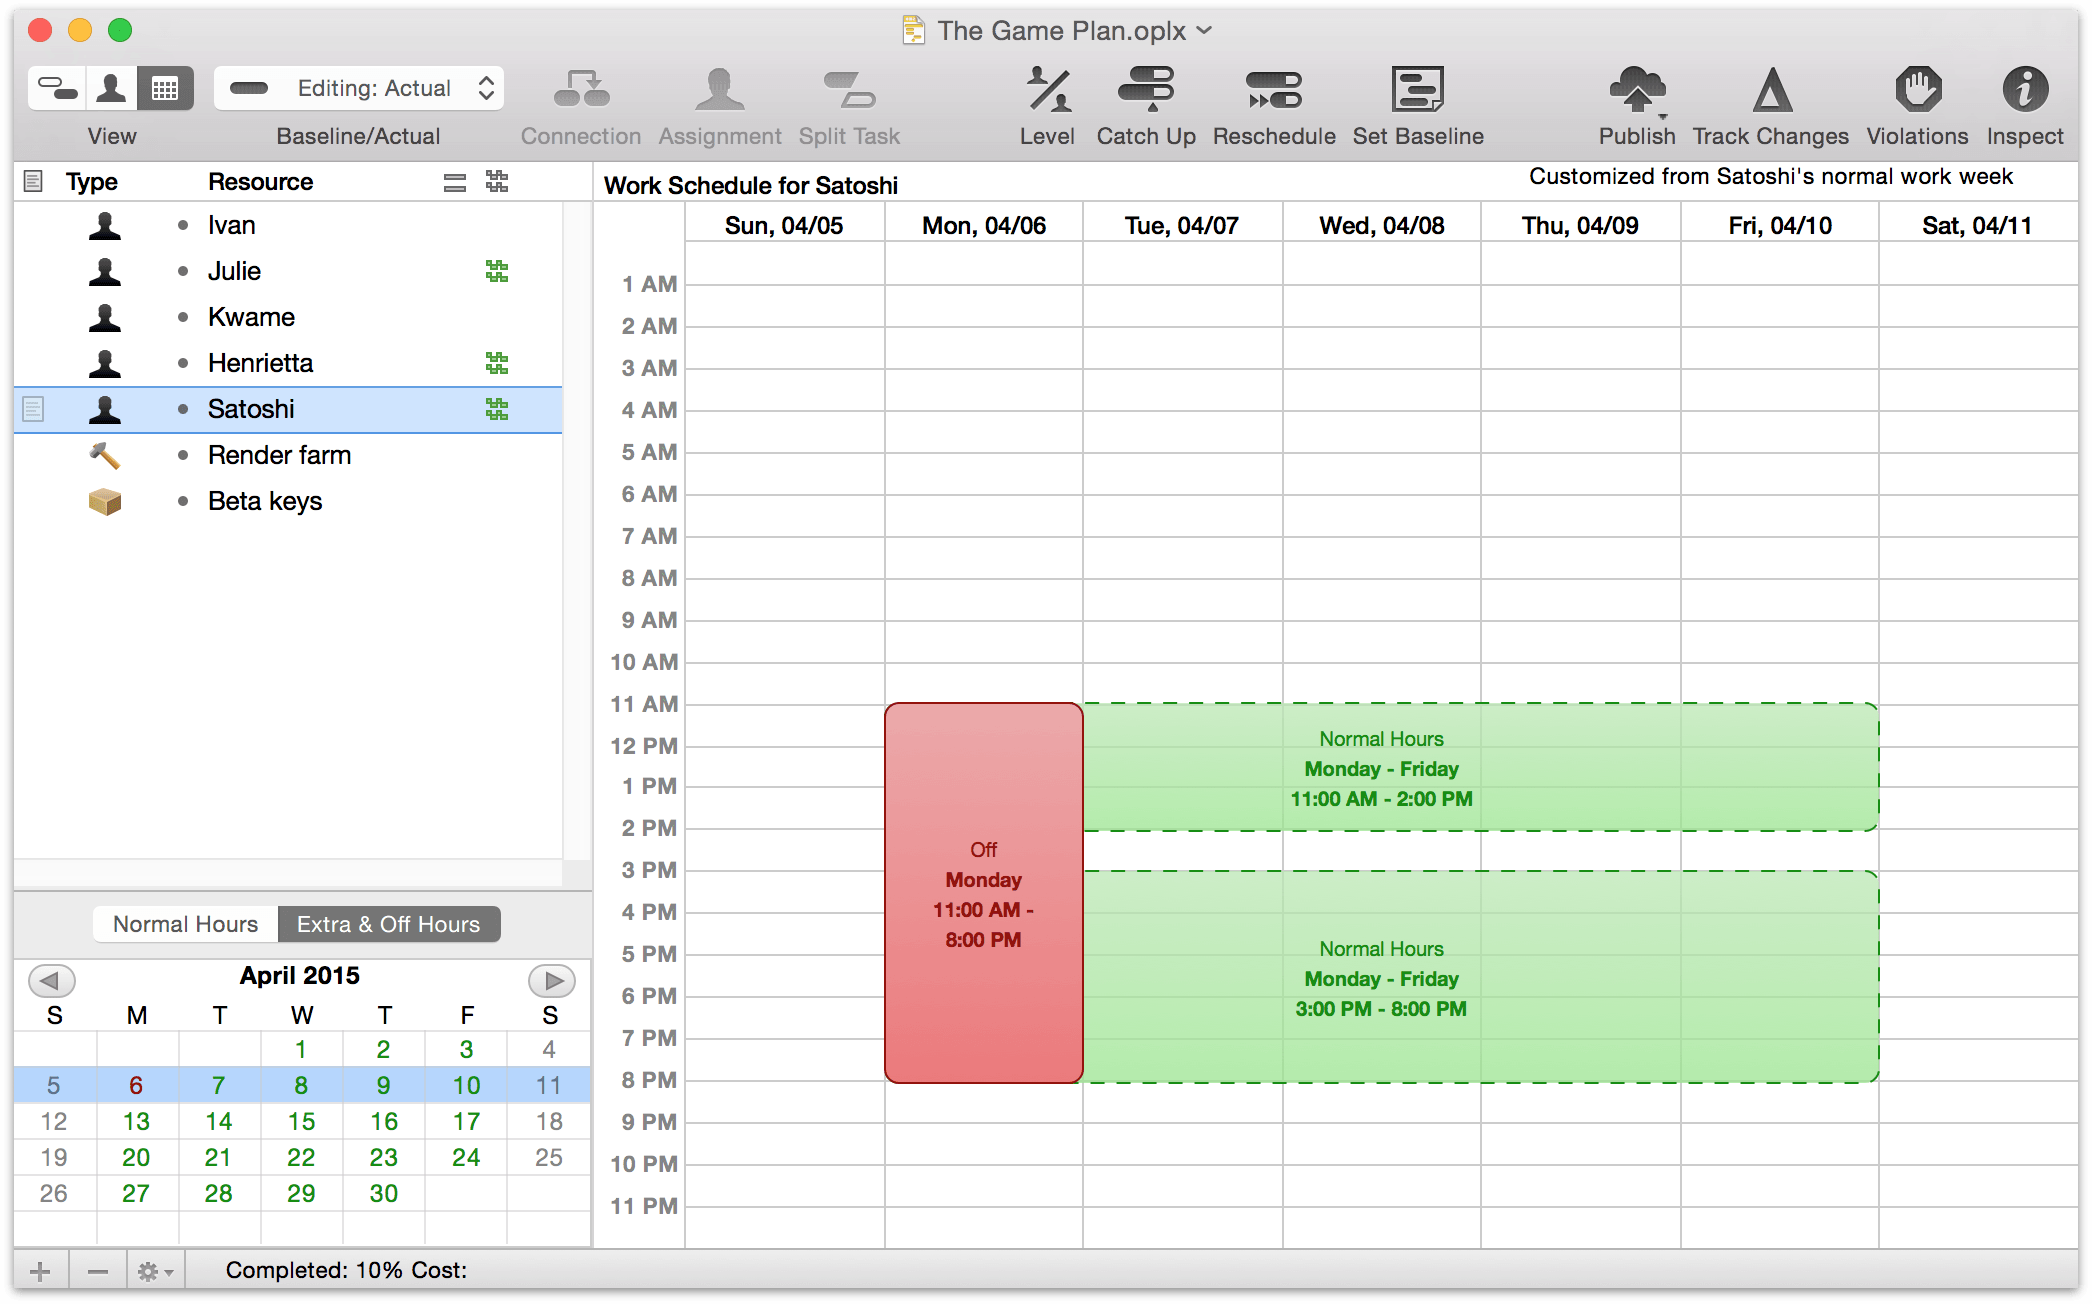Select Normal Hours 3:00 PM - 8:00 PM block
Image resolution: width=2092 pixels, height=1304 pixels.
tap(1481, 977)
